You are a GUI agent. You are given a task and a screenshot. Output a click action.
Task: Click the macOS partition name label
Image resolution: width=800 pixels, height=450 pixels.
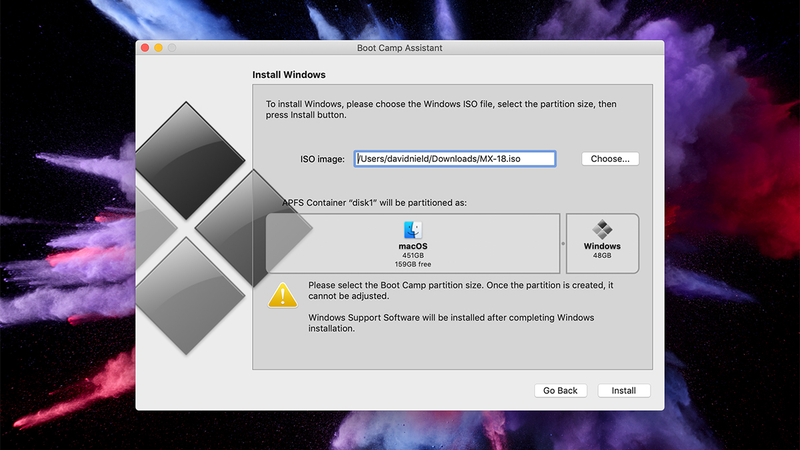tap(413, 246)
